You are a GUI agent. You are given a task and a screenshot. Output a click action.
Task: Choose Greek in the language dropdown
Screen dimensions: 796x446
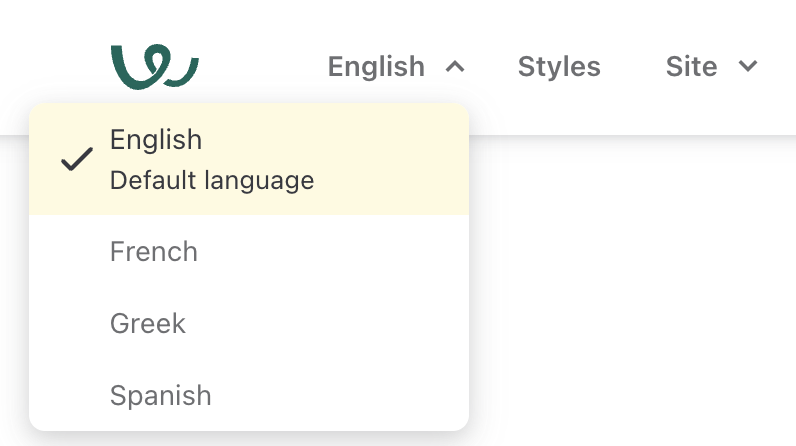[x=148, y=323]
